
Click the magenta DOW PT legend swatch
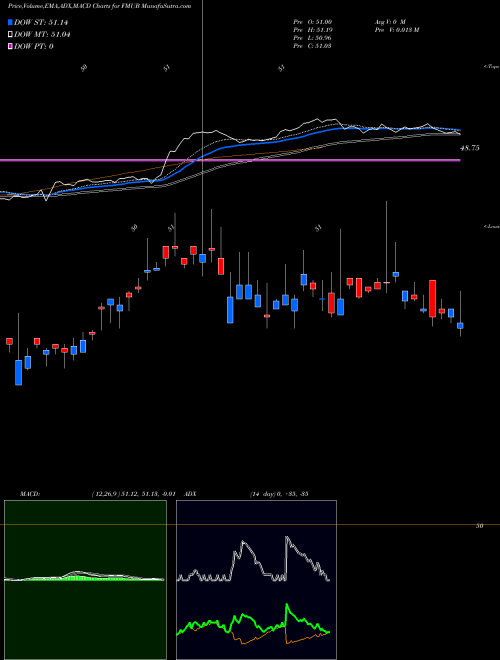[x=11, y=46]
